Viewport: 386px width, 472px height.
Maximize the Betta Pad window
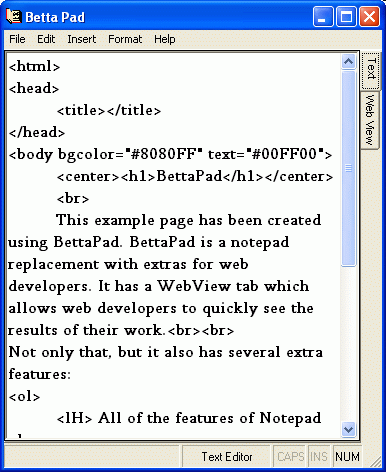(346, 16)
